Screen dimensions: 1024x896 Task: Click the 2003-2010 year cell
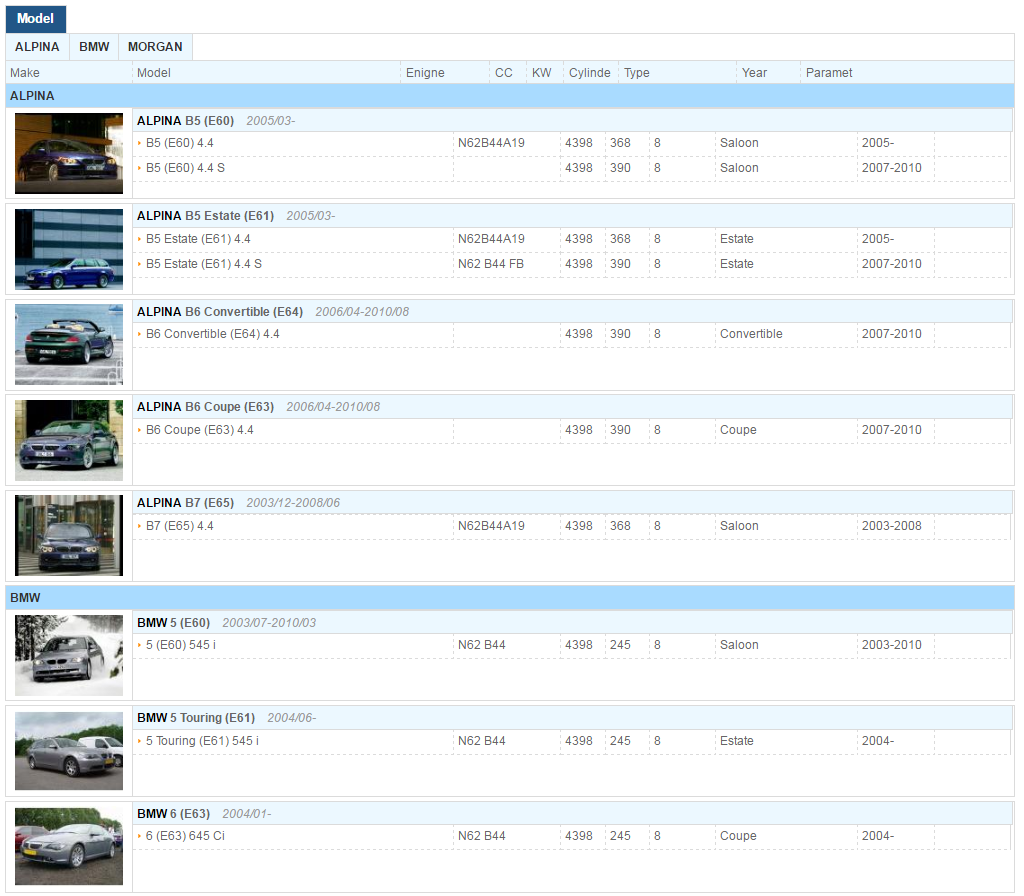click(x=891, y=645)
